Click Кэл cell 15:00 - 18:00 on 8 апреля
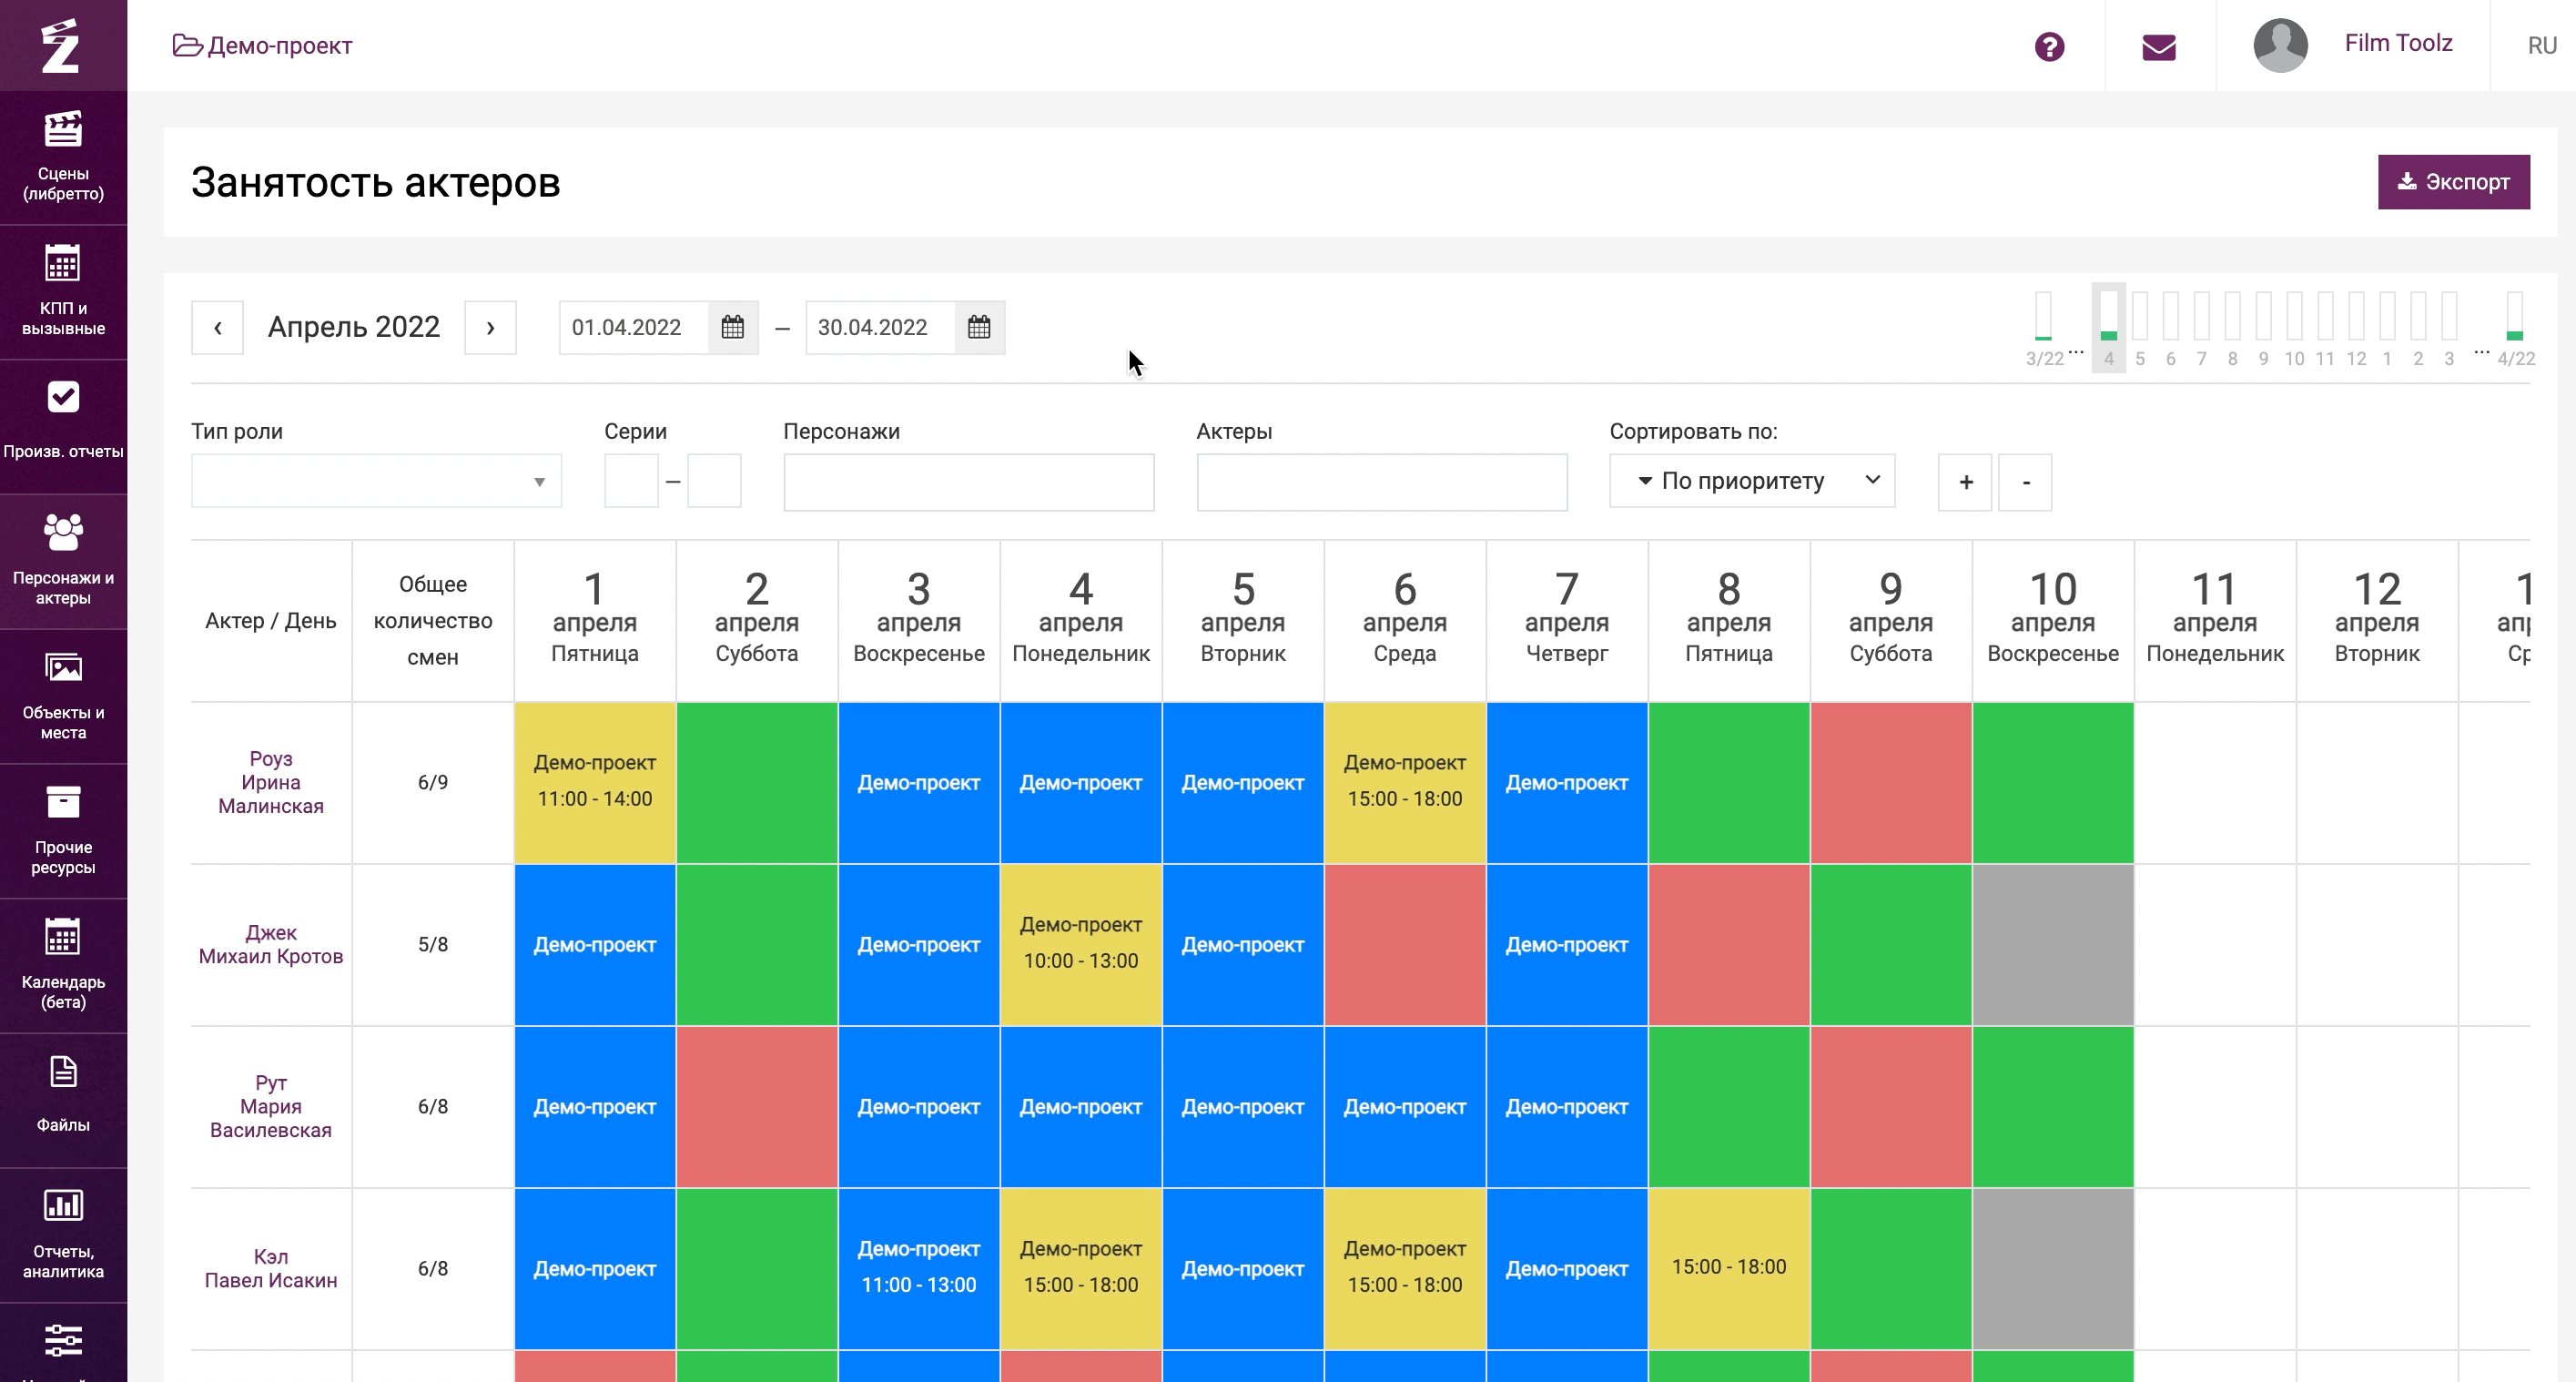The width and height of the screenshot is (2576, 1382). click(1729, 1268)
